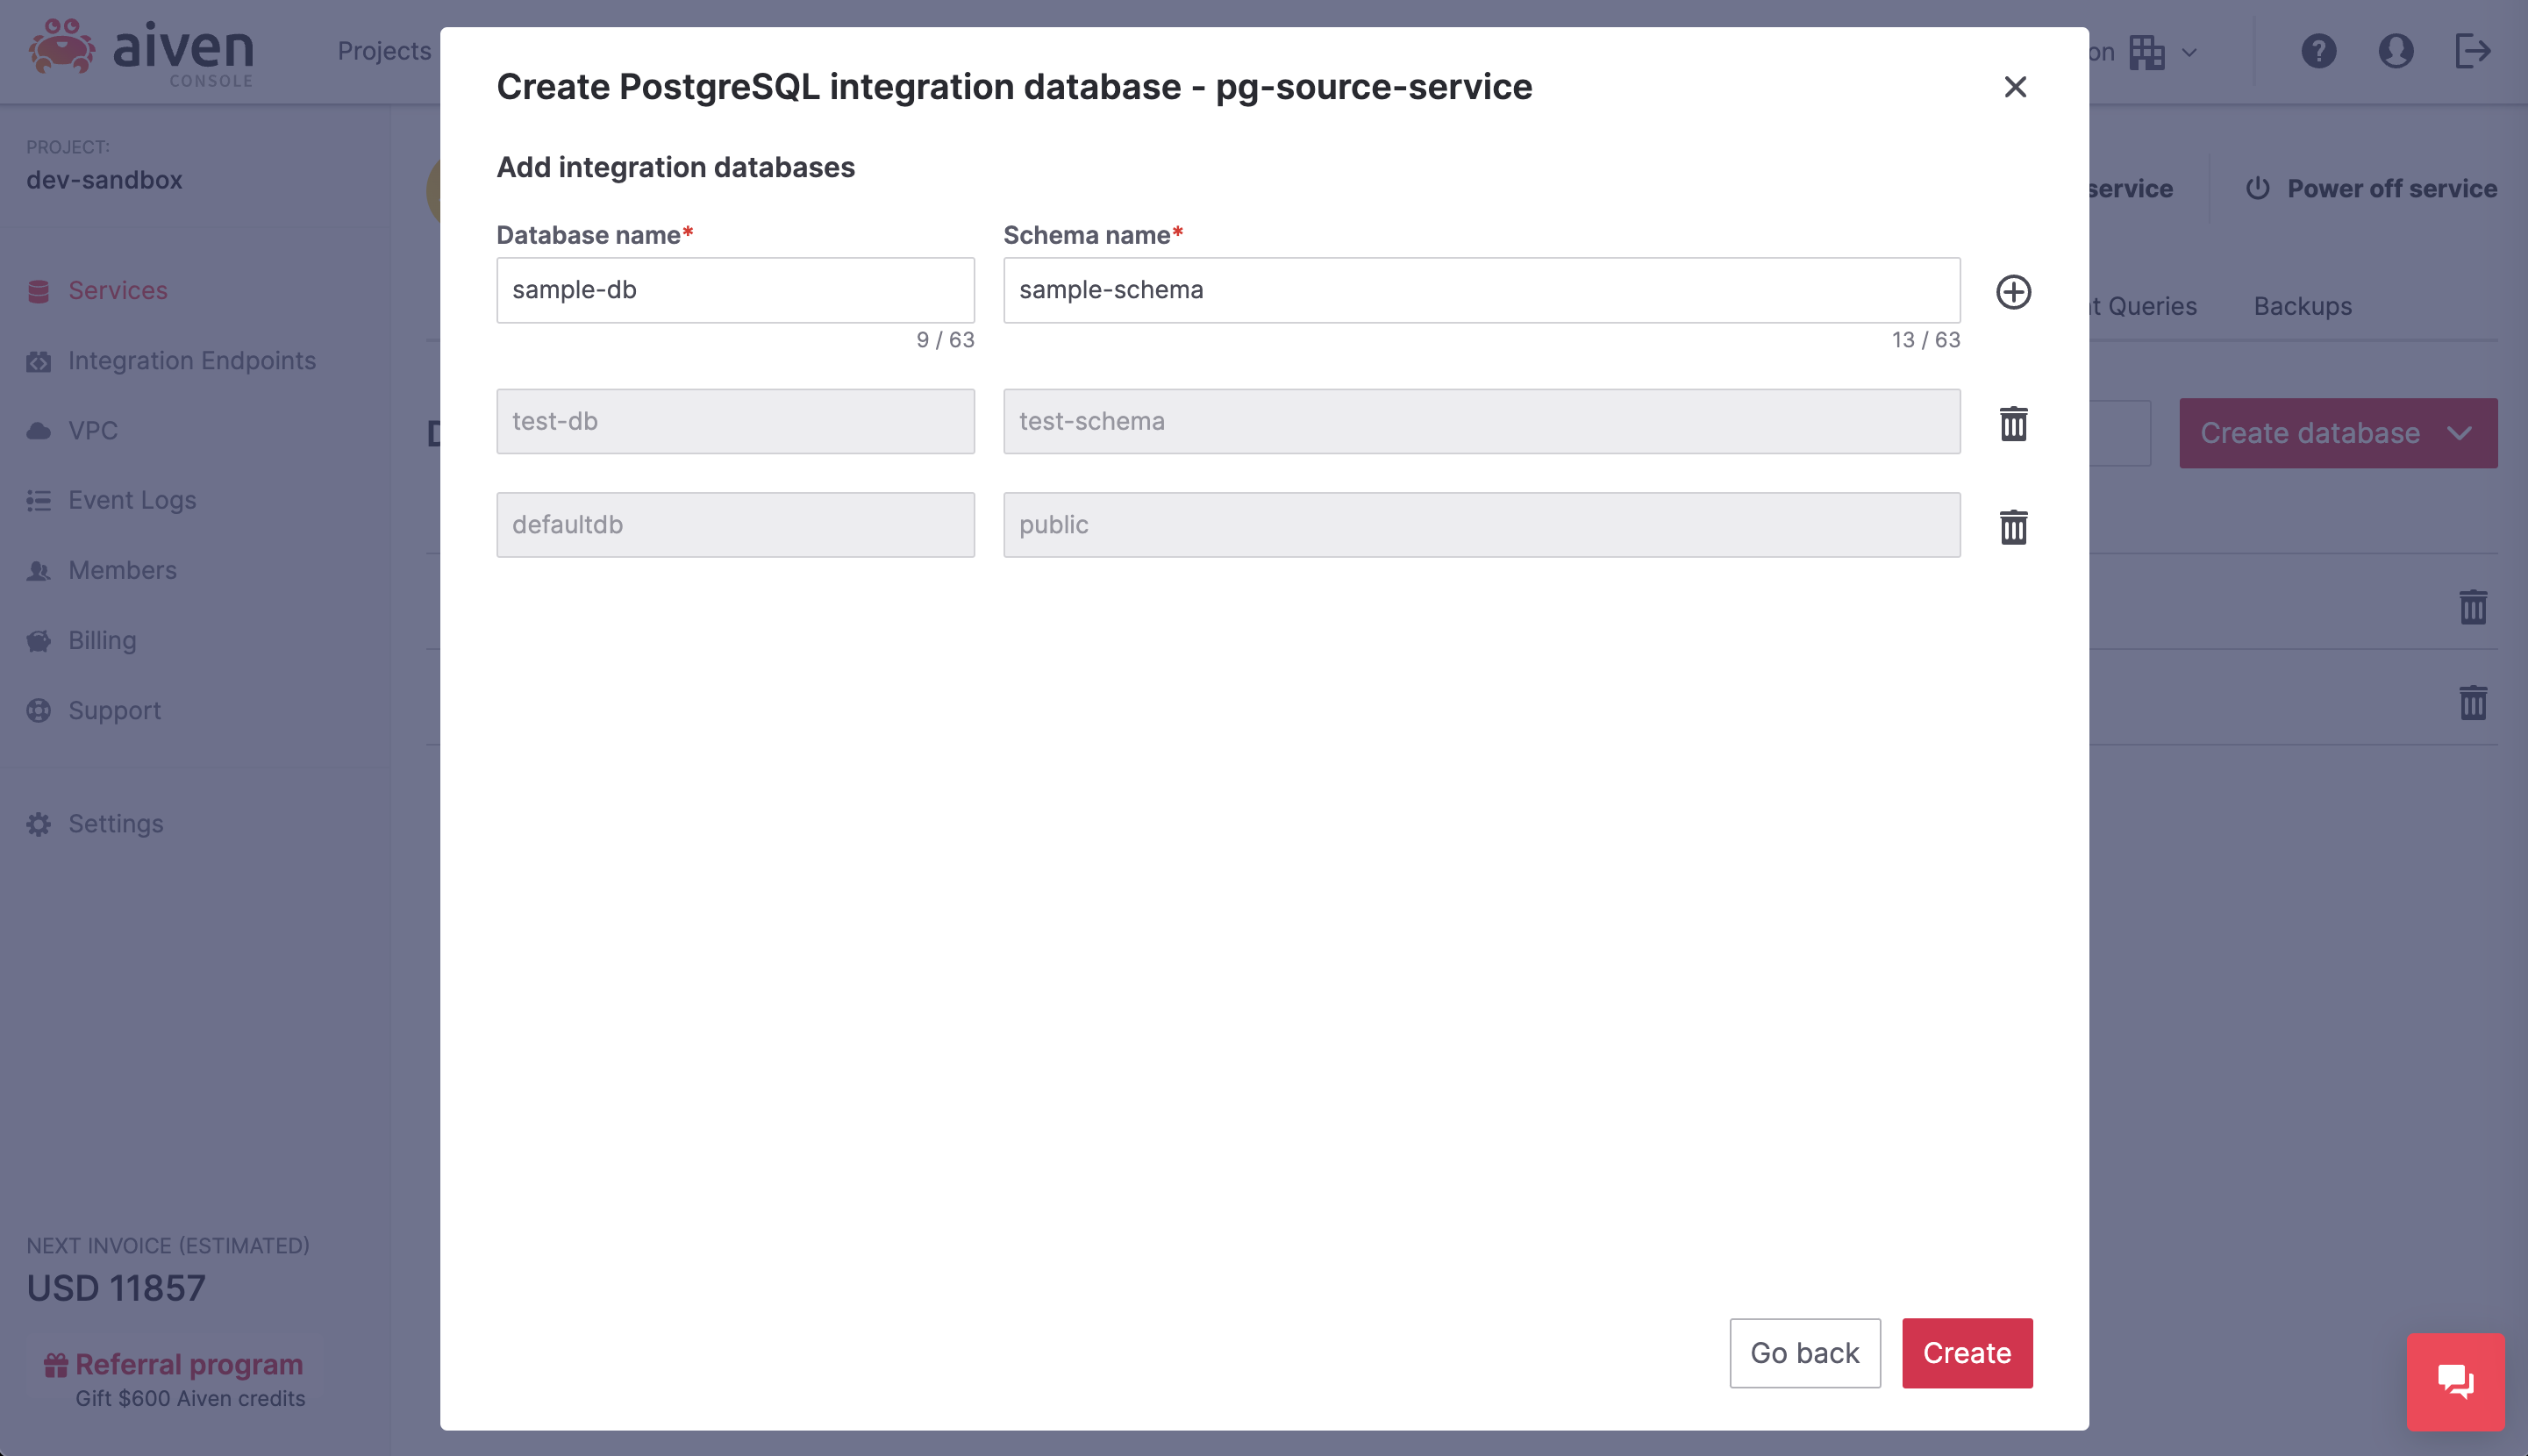Expand the Create database dropdown
Image resolution: width=2528 pixels, height=1456 pixels.
click(x=2338, y=433)
